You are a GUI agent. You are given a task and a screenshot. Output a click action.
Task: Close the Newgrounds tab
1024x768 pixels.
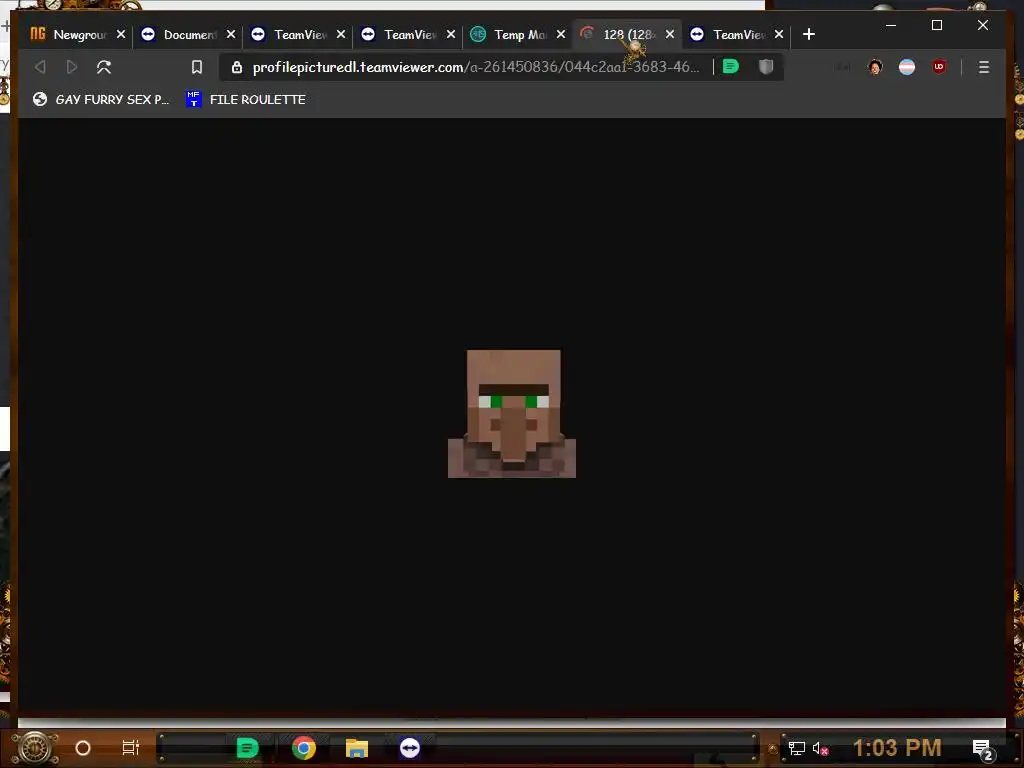[x=121, y=35]
